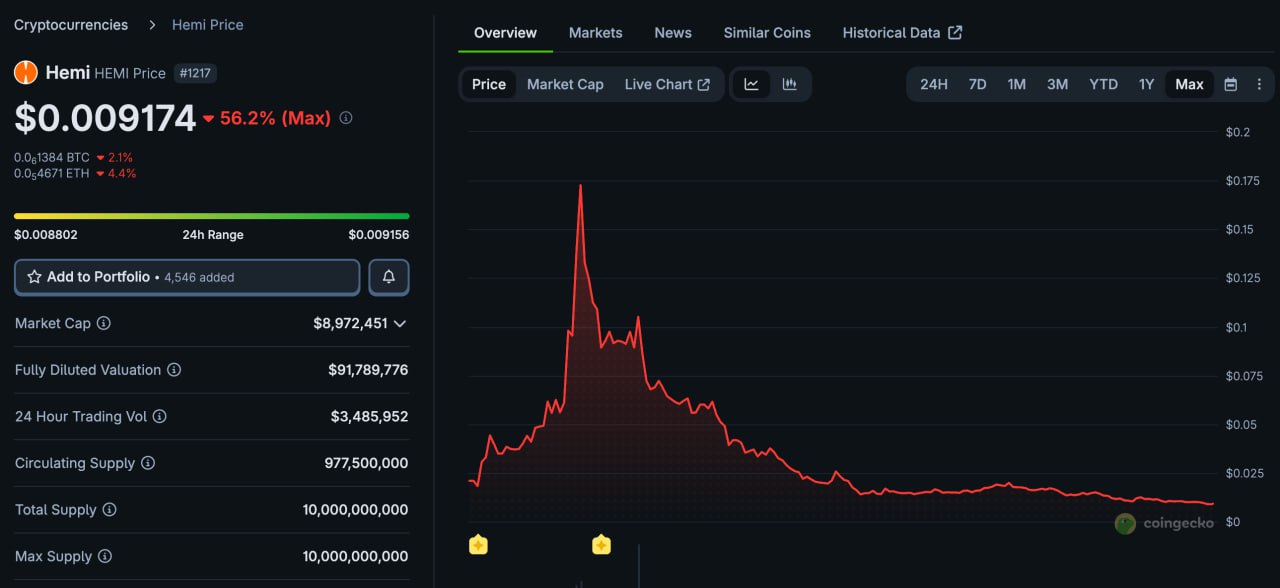Open Historical Data external link
This screenshot has width=1280, height=588.
pos(902,33)
